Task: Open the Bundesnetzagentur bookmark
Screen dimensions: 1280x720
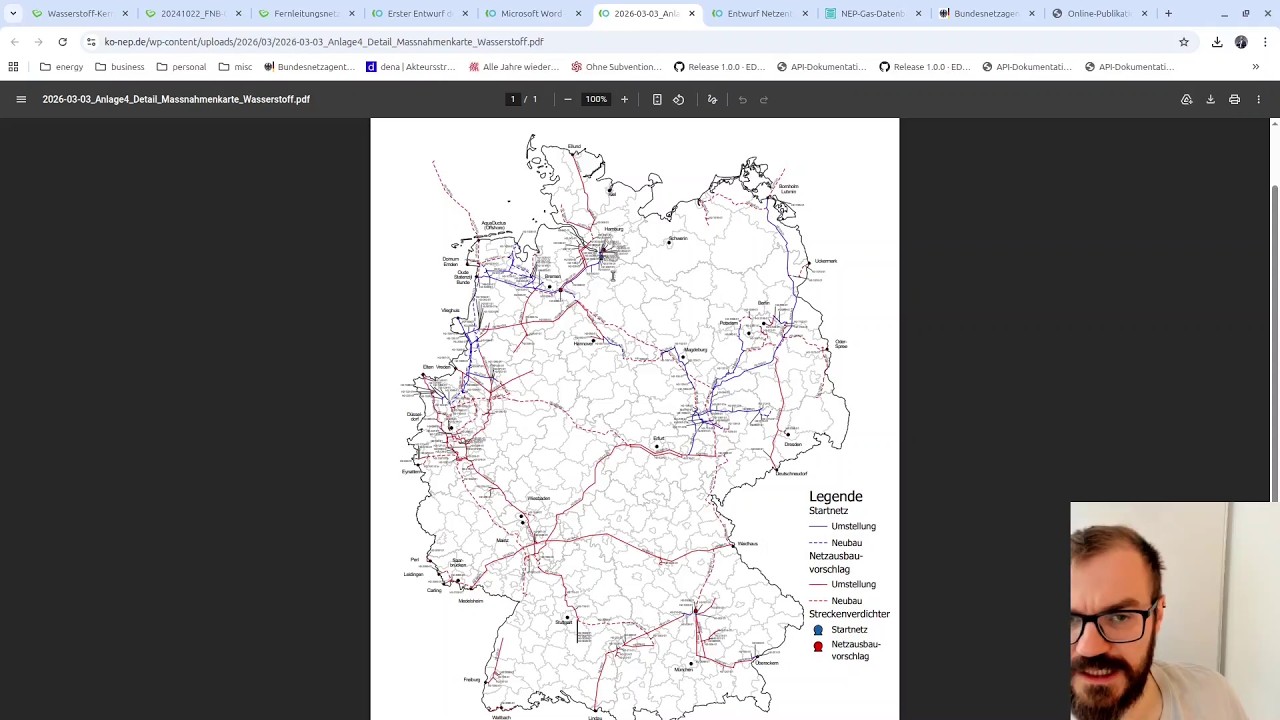Action: pyautogui.click(x=309, y=67)
